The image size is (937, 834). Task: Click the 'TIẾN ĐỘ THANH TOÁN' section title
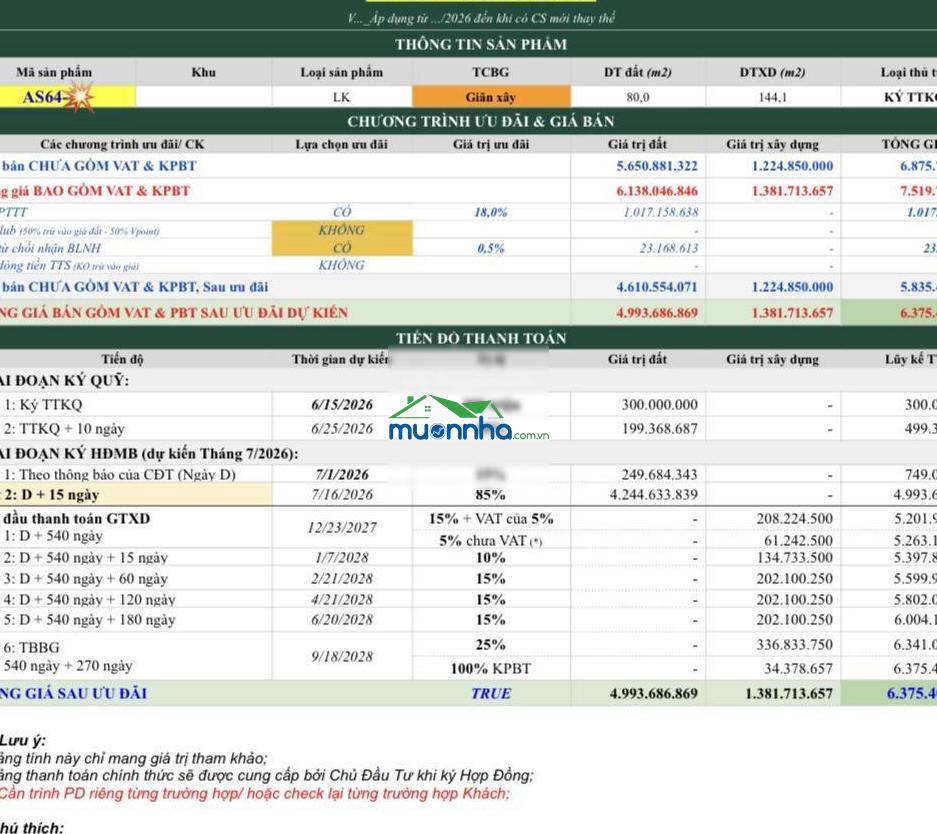(x=480, y=338)
